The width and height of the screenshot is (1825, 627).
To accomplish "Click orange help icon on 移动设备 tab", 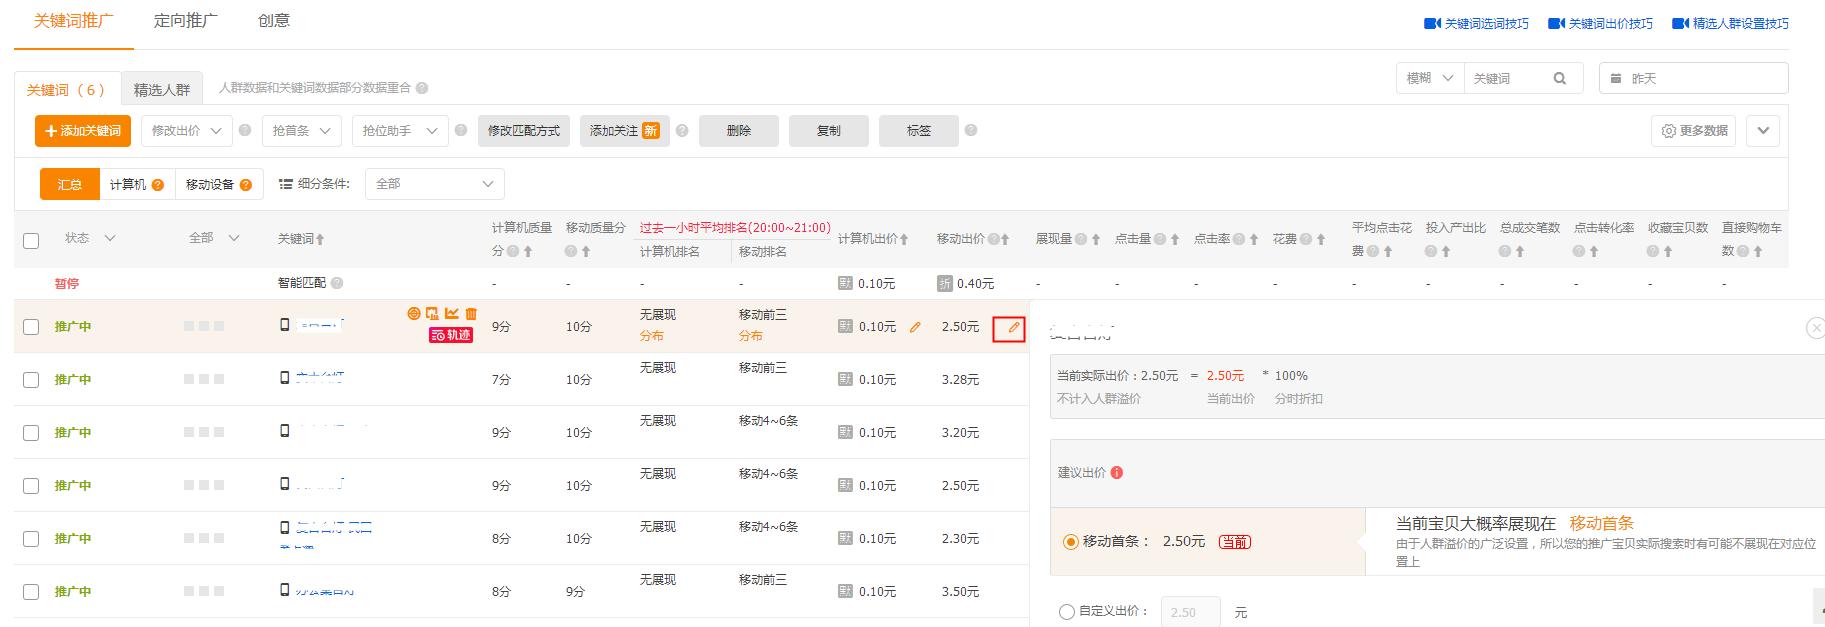I will coord(245,184).
